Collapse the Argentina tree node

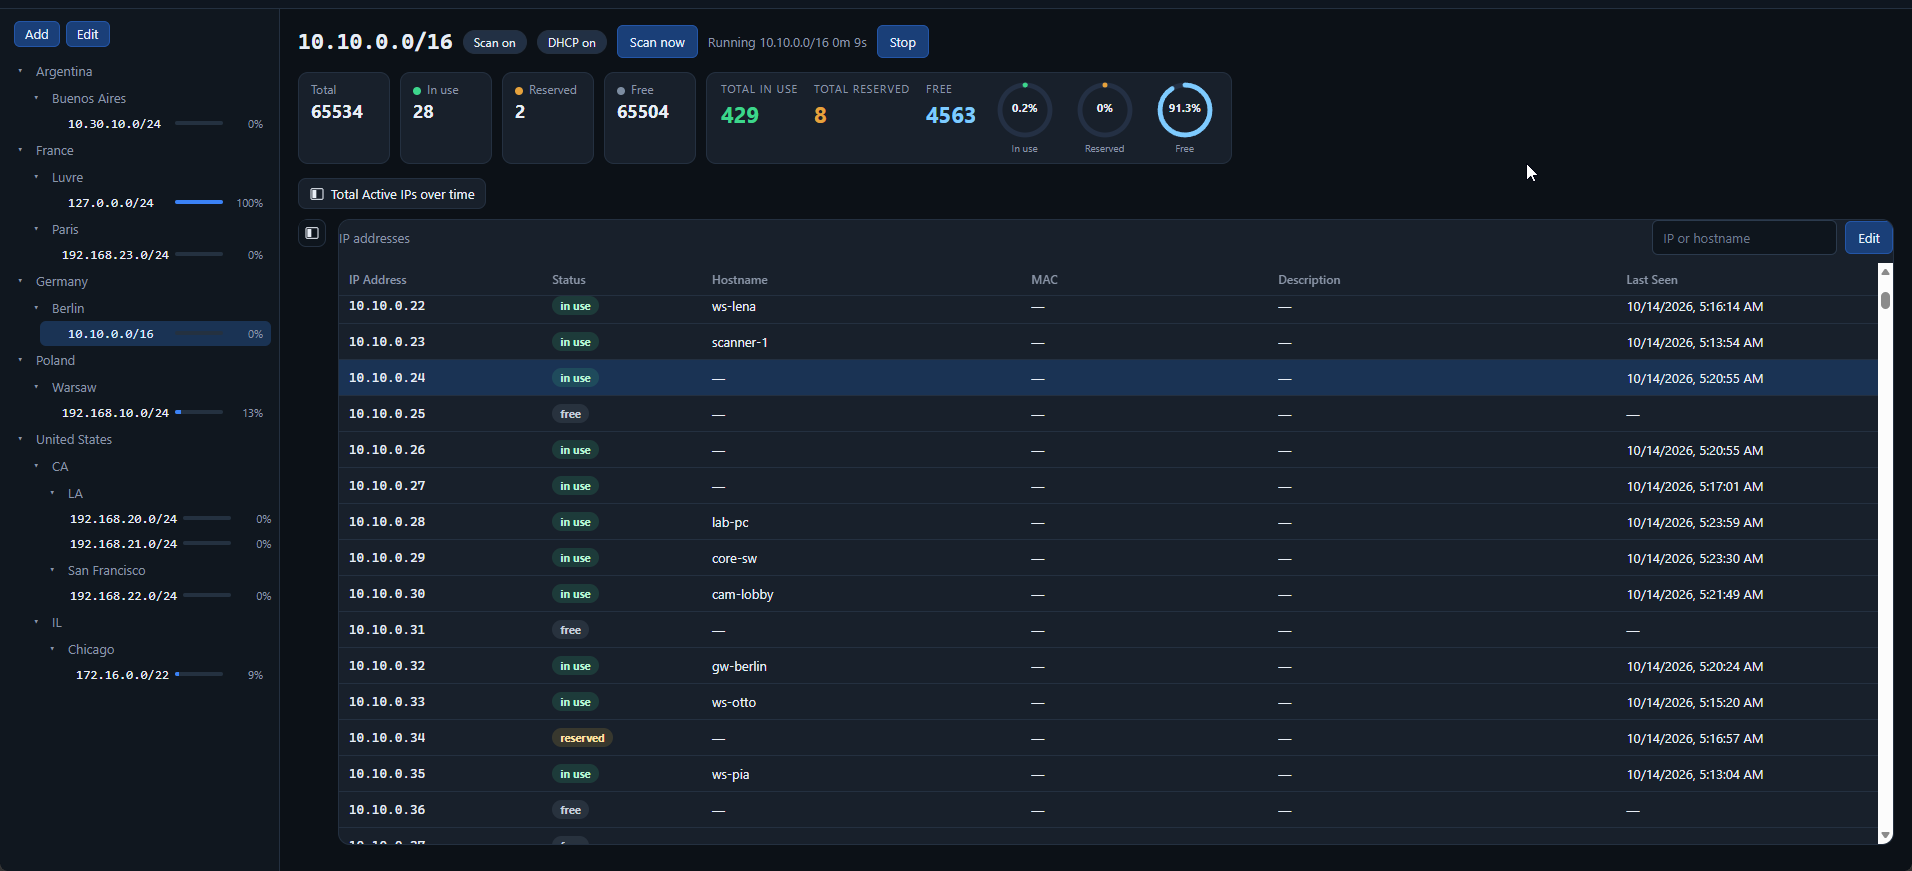[x=20, y=71]
